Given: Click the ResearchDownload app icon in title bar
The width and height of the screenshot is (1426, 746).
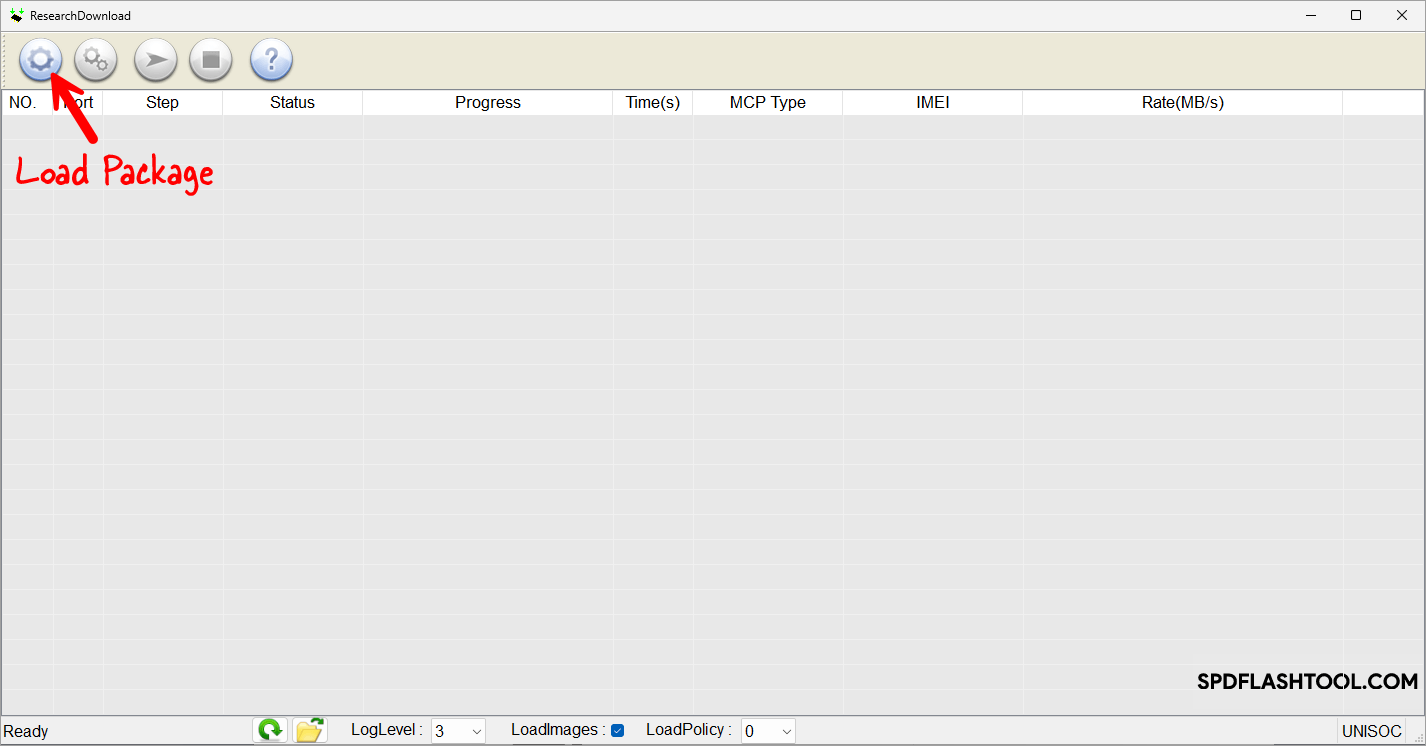Looking at the screenshot, I should [16, 15].
